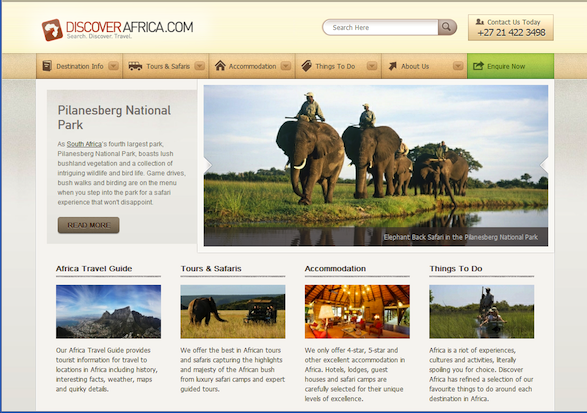This screenshot has width=587, height=413.
Task: Click the Search. Discover. Travel. tagline
Action: click(x=99, y=36)
